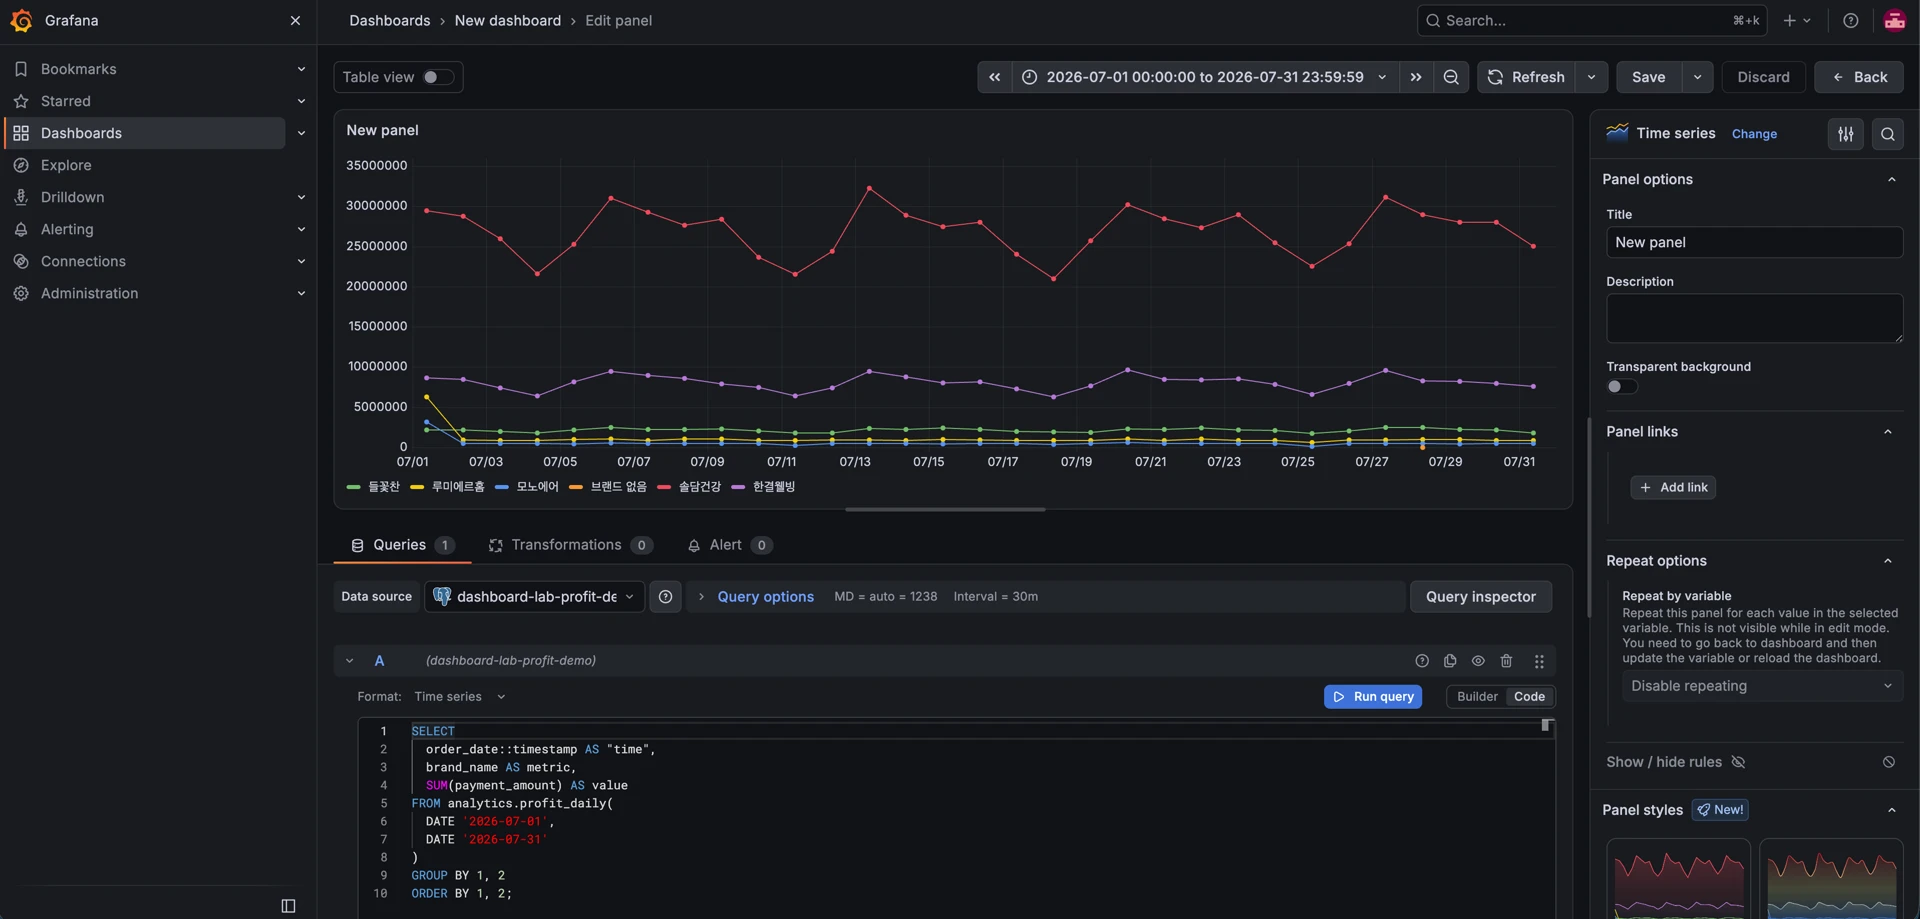Click the data source help icon
This screenshot has width=1920, height=919.
coord(665,597)
